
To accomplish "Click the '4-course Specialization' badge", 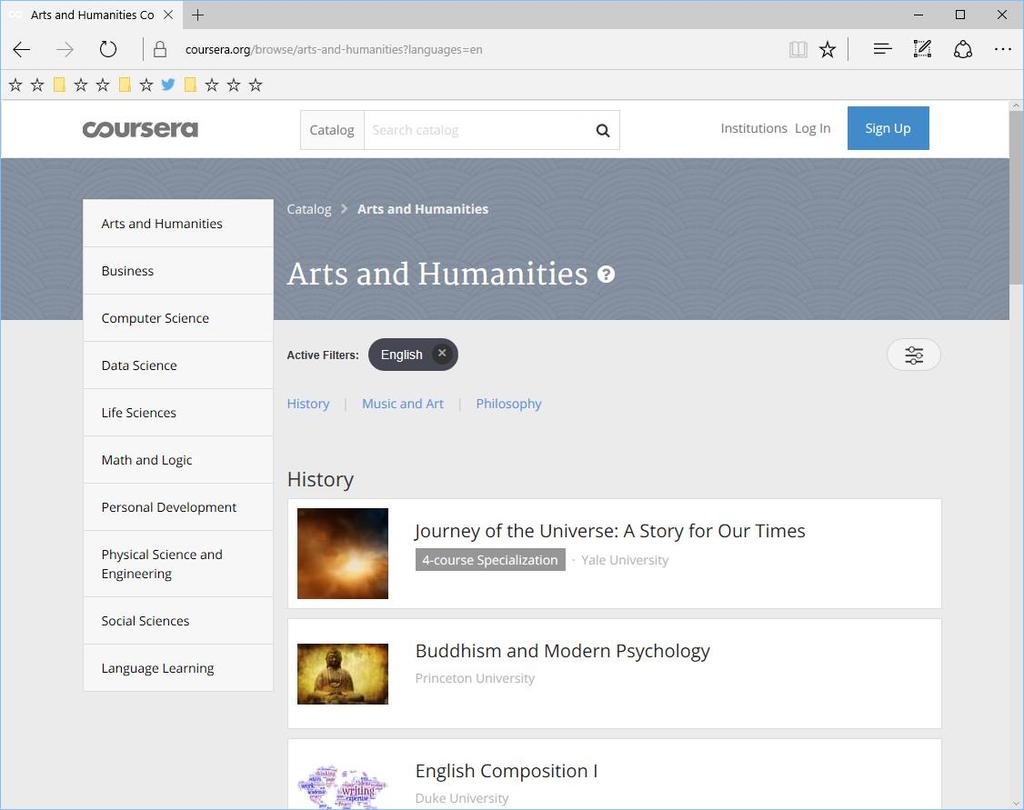I will click(490, 560).
